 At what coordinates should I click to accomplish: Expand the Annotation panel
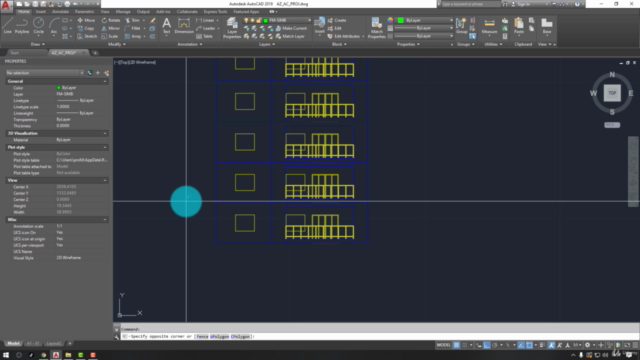click(x=190, y=44)
